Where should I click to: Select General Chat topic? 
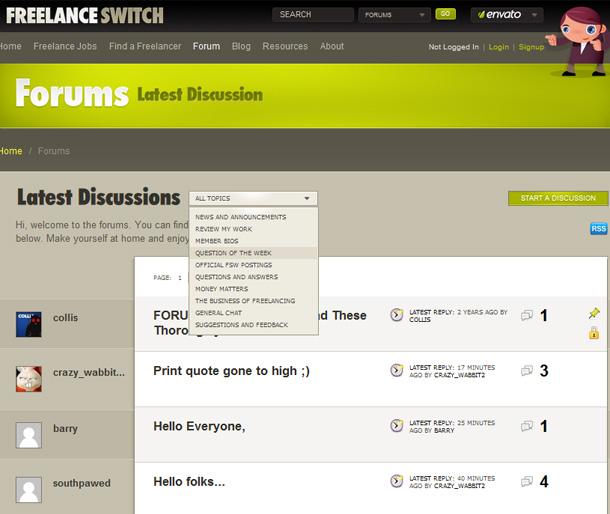(218, 313)
